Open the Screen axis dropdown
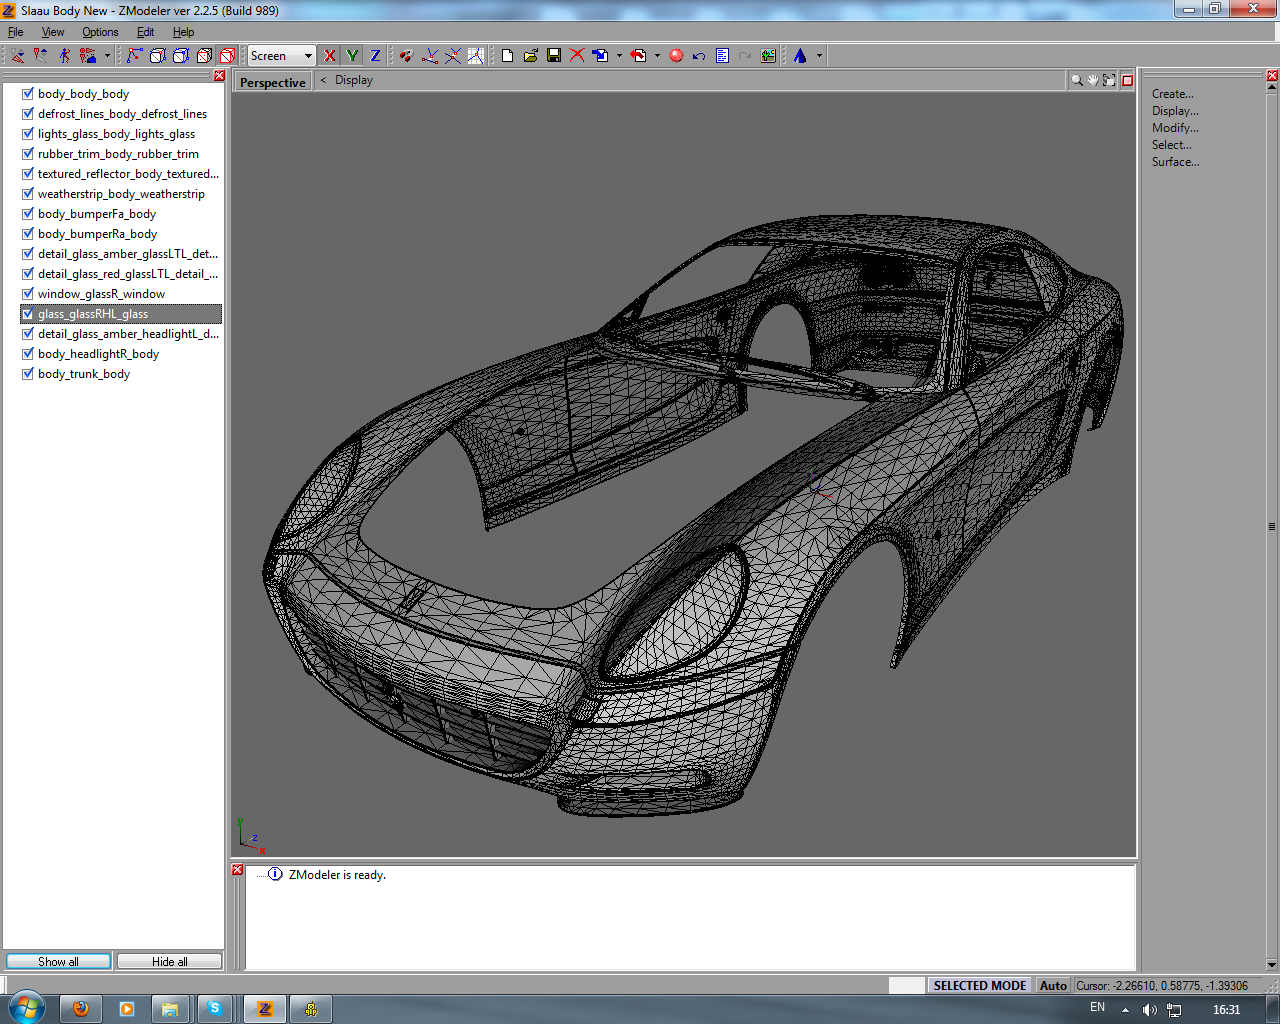Screen dimensions: 1280x1024 coord(308,56)
